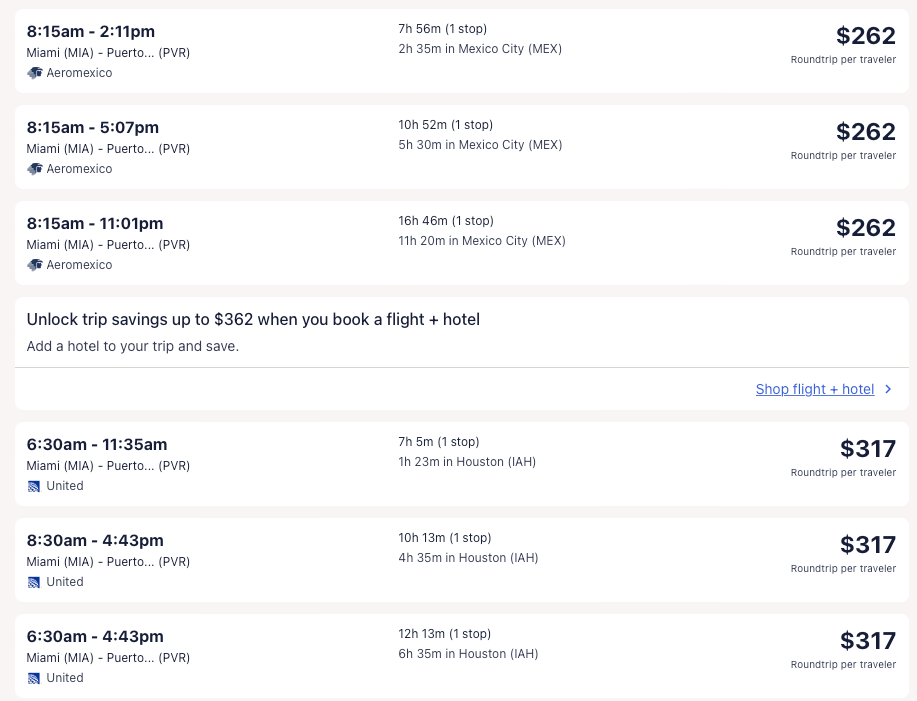Click Aeromexico logo on the 8:15am - 11:01pm flight
The width and height of the screenshot is (917, 701).
click(x=35, y=265)
